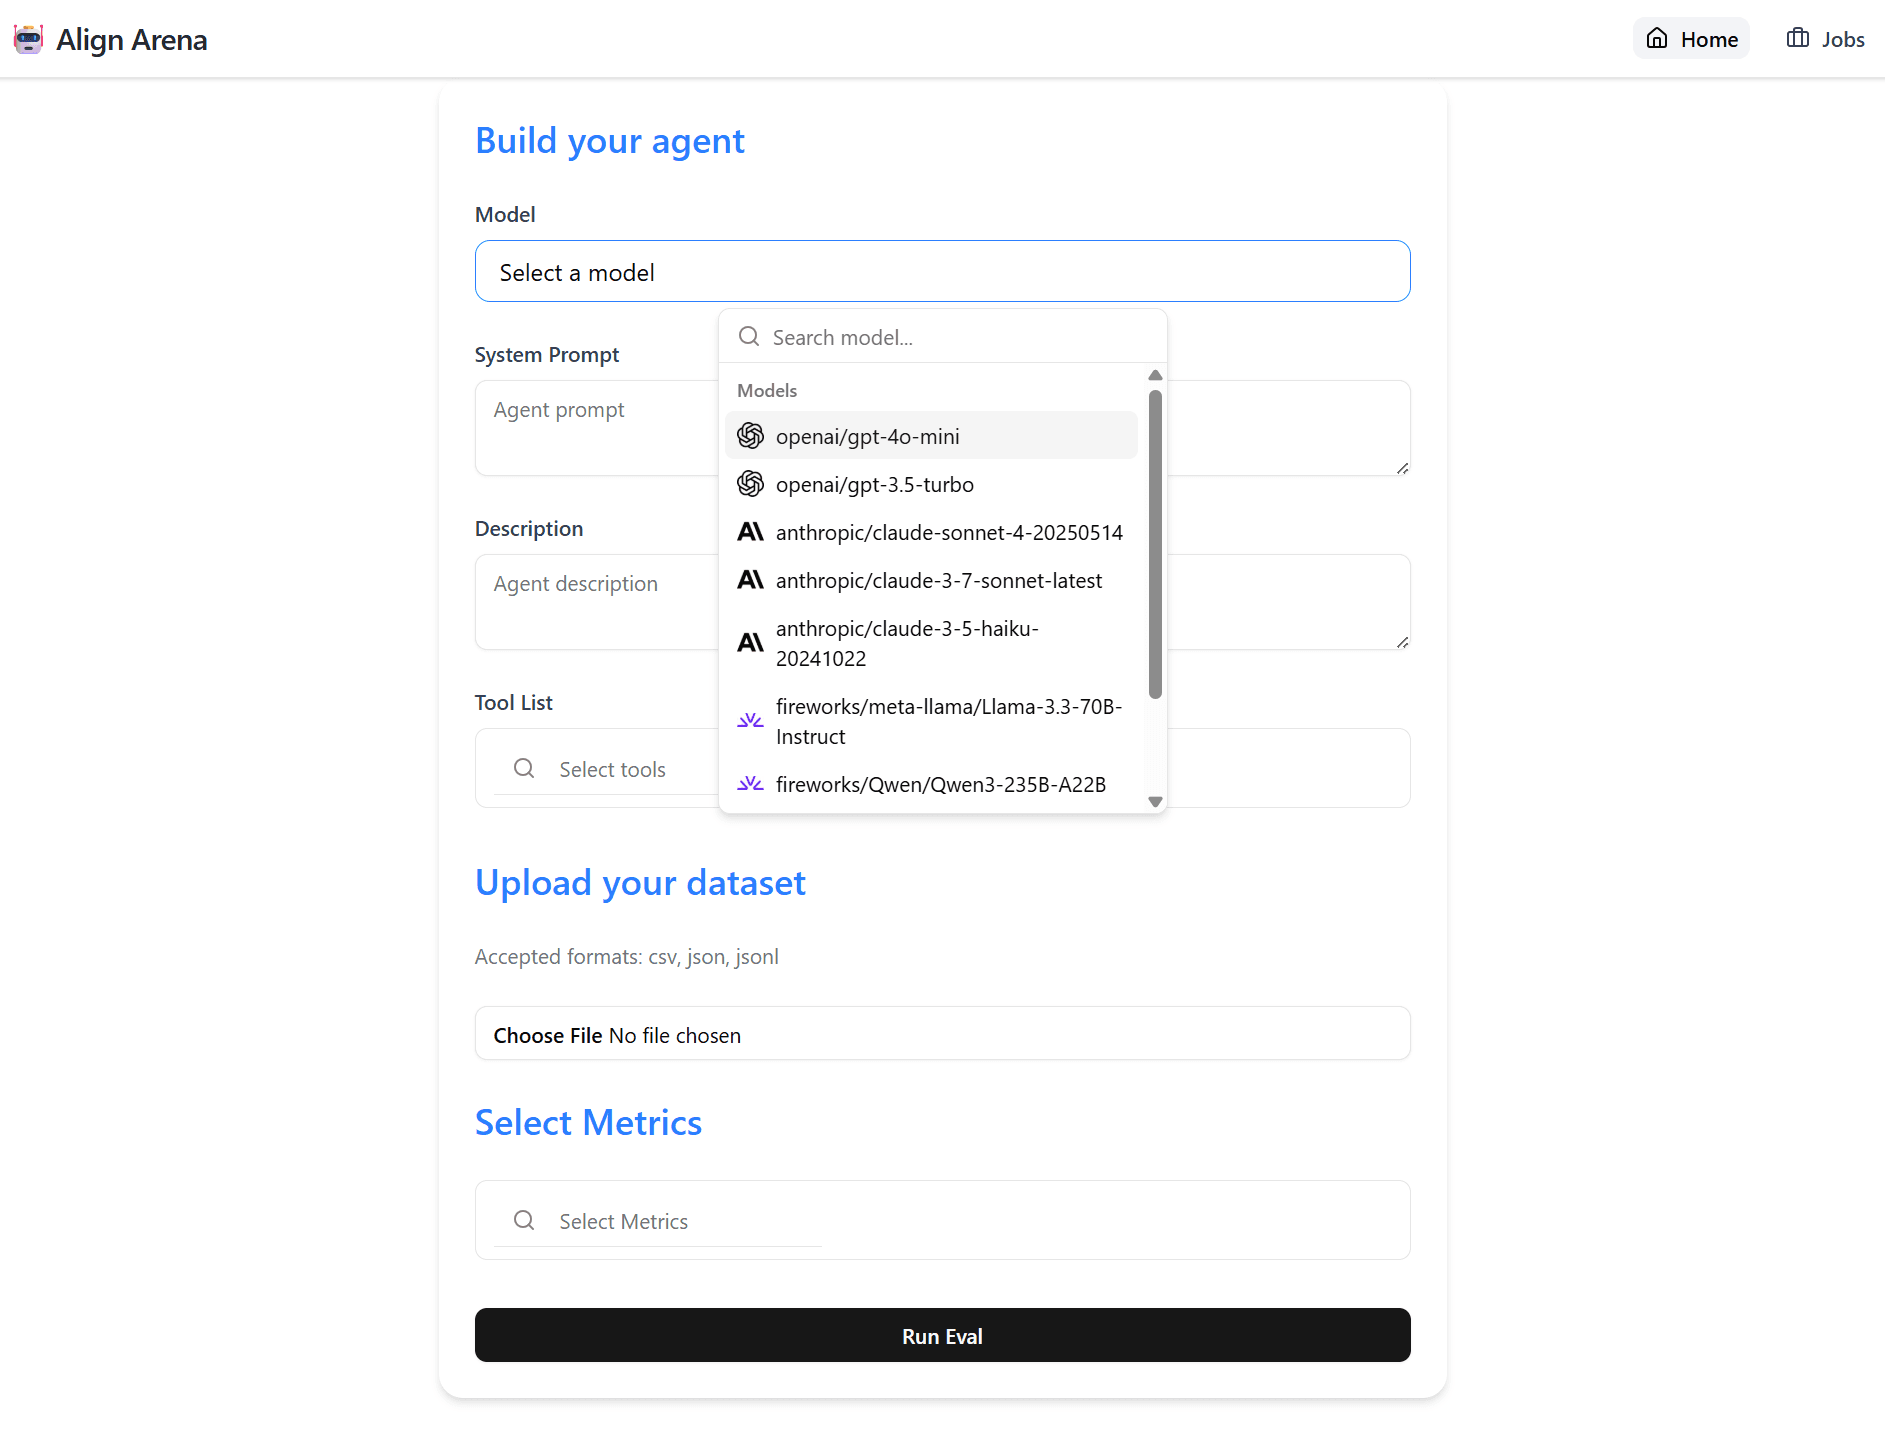This screenshot has height=1441, width=1885.
Task: Click the OpenAI logo beside gpt-4o-mini
Action: [x=750, y=436]
